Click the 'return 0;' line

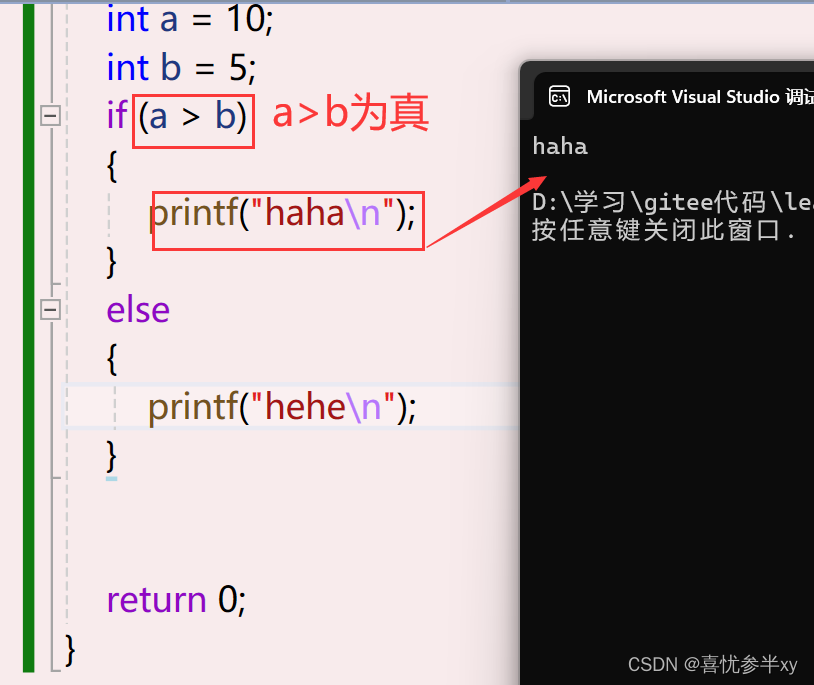point(176,600)
